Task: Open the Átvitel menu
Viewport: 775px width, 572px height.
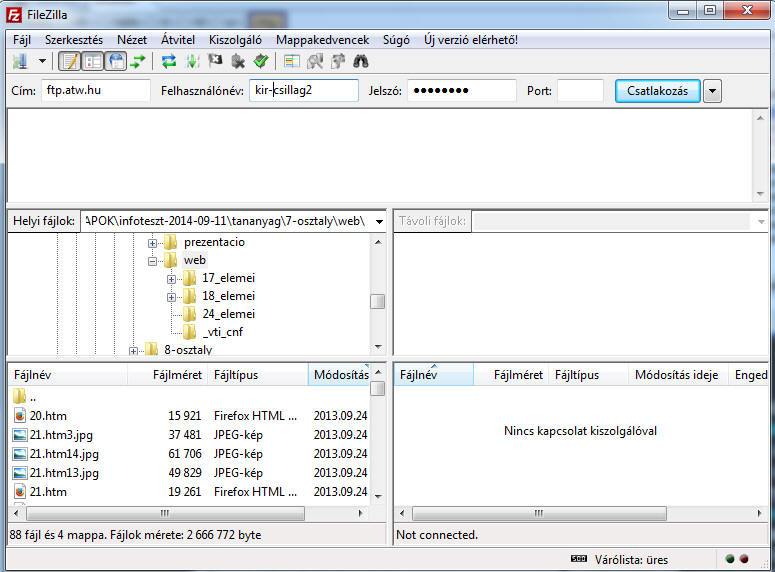Action: click(x=178, y=40)
